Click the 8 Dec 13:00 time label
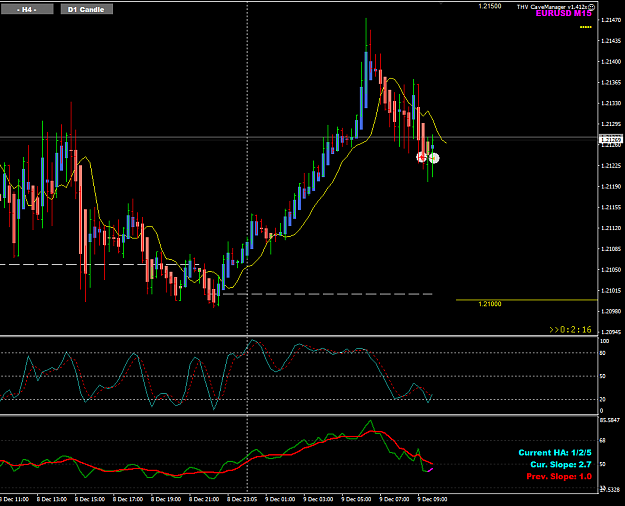 52,499
